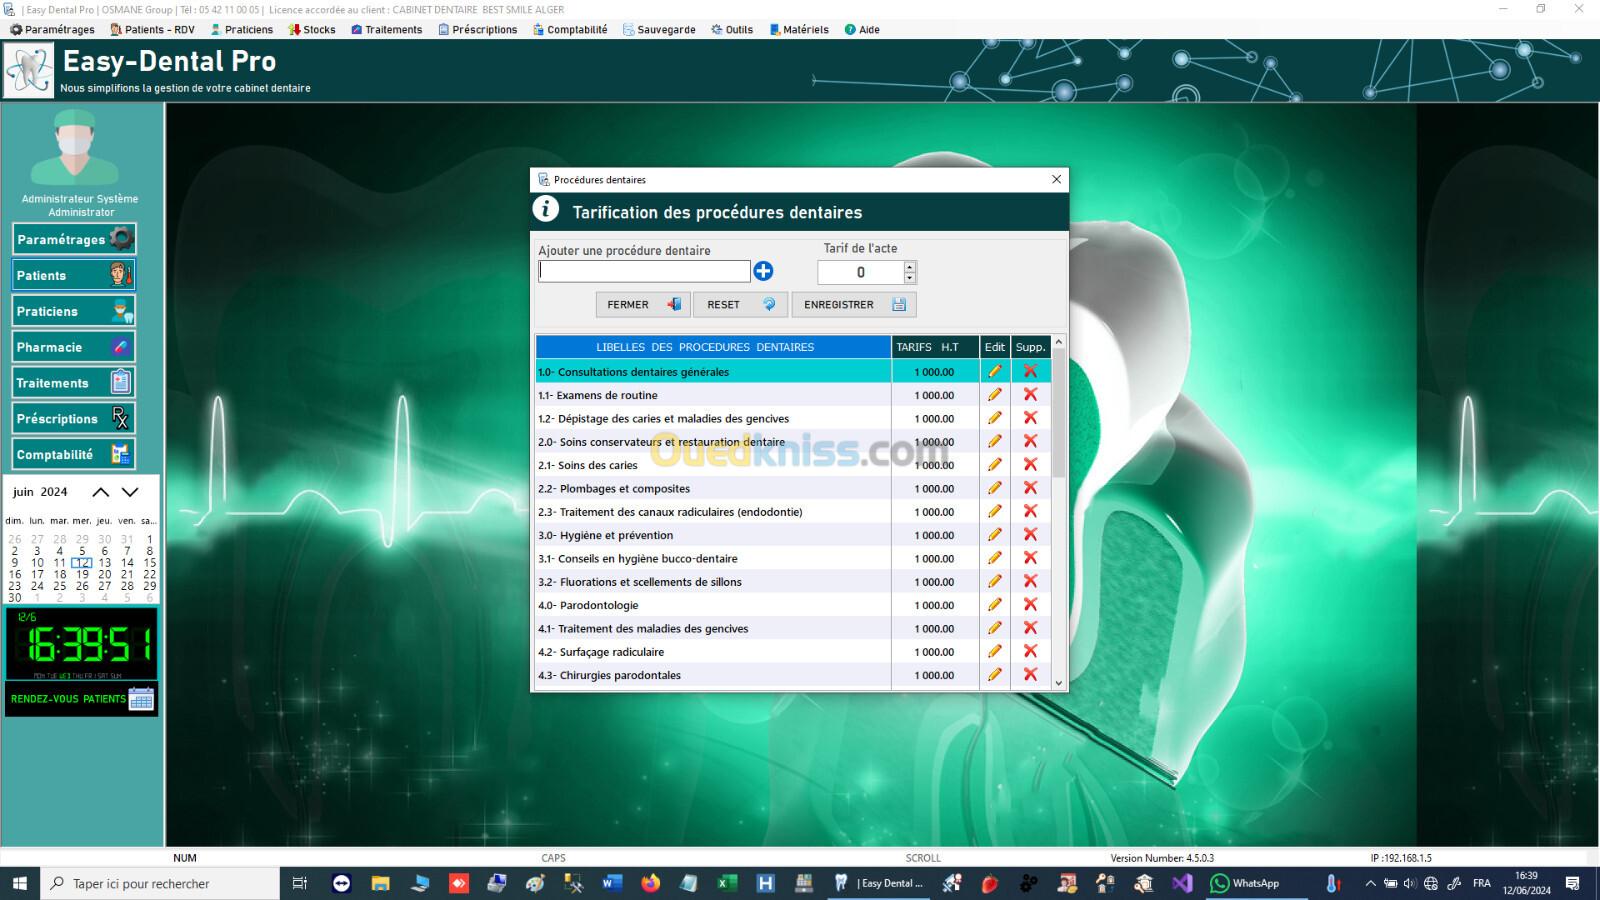Click pencil icon for Surfaçage radiculaire
This screenshot has height=900, width=1600.
click(994, 652)
